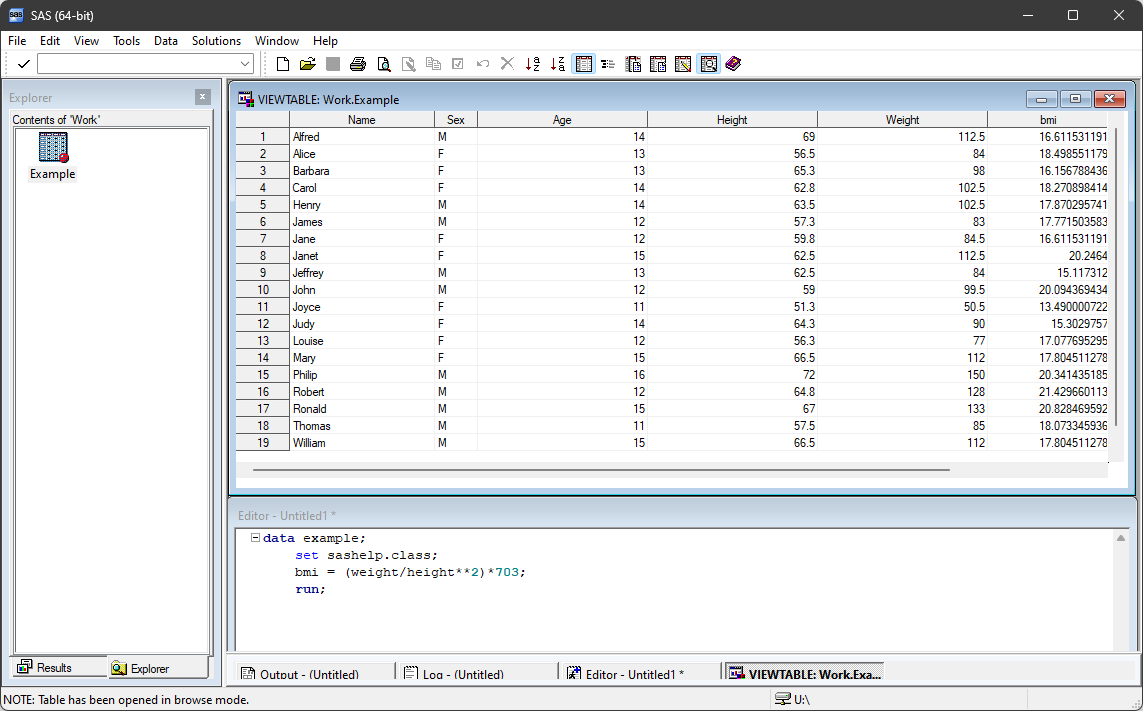
Task: Select the Weight column header
Action: [902, 120]
